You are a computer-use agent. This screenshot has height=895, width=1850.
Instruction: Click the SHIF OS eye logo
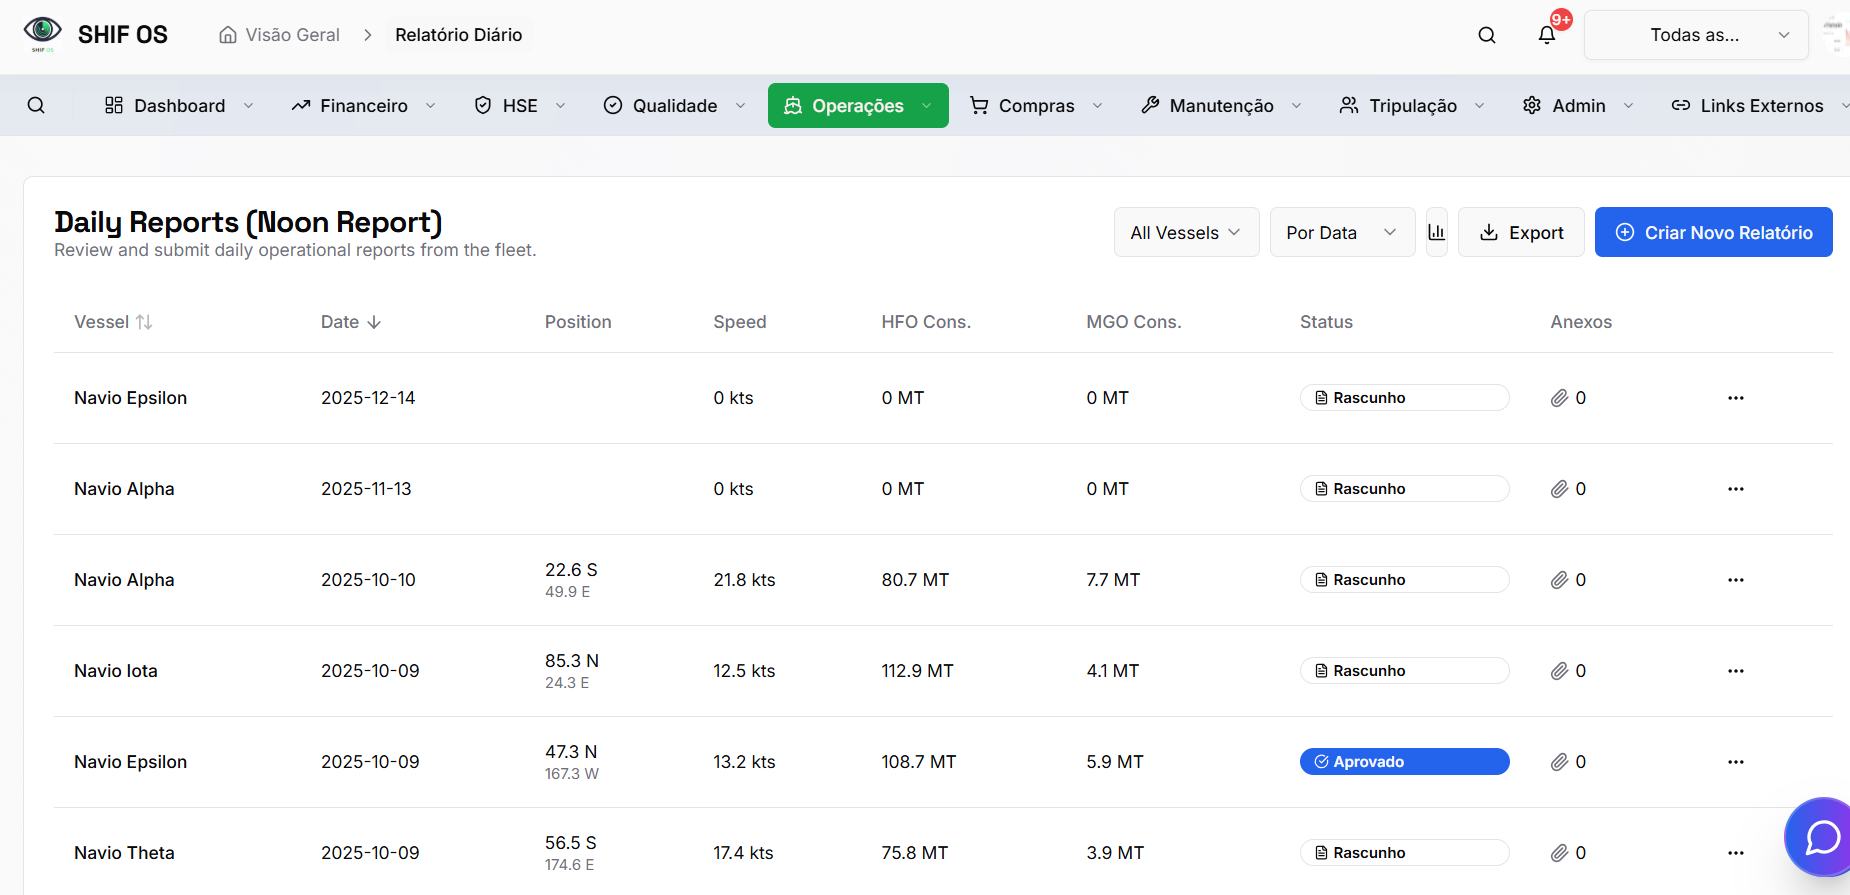[42, 33]
